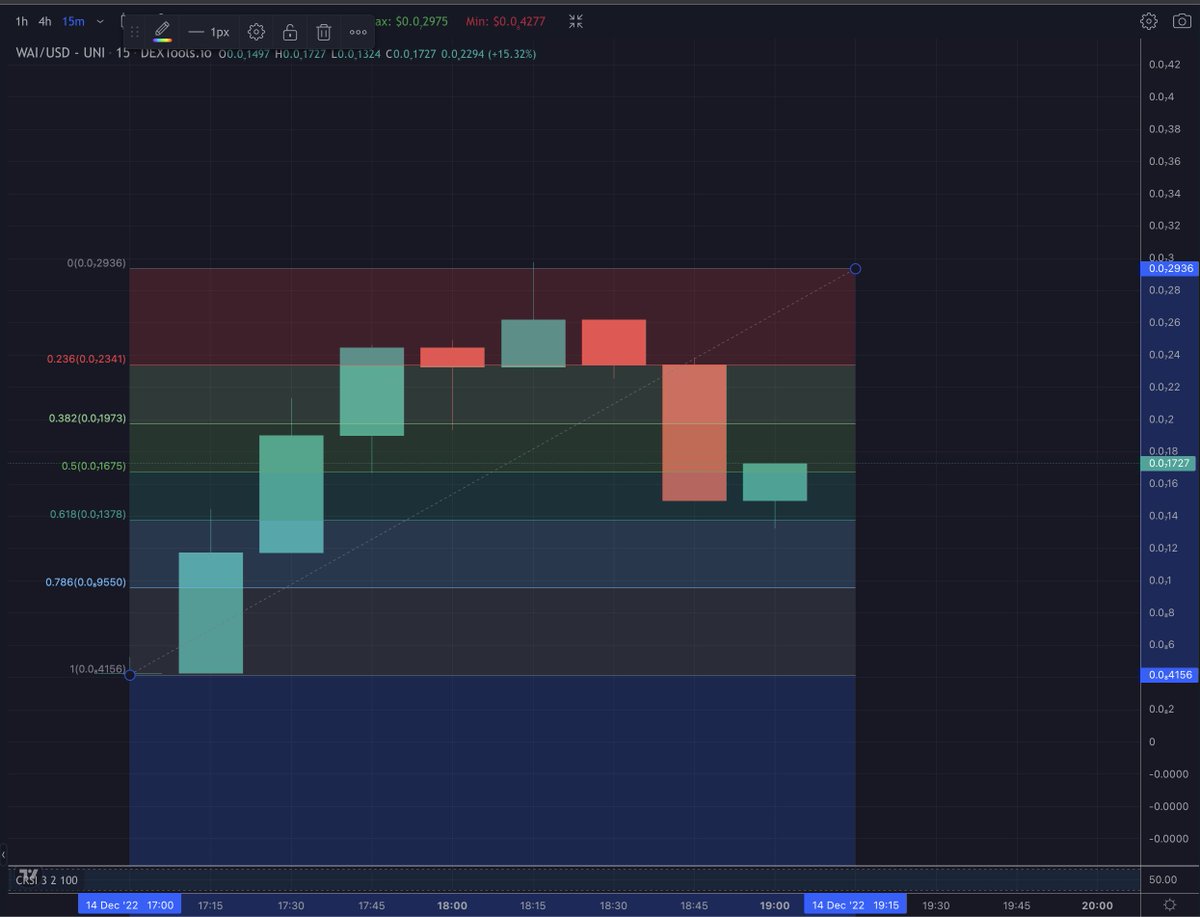Click the 1(0.0₄4156) Fib level label
The width and height of the screenshot is (1200, 917).
tap(98, 669)
